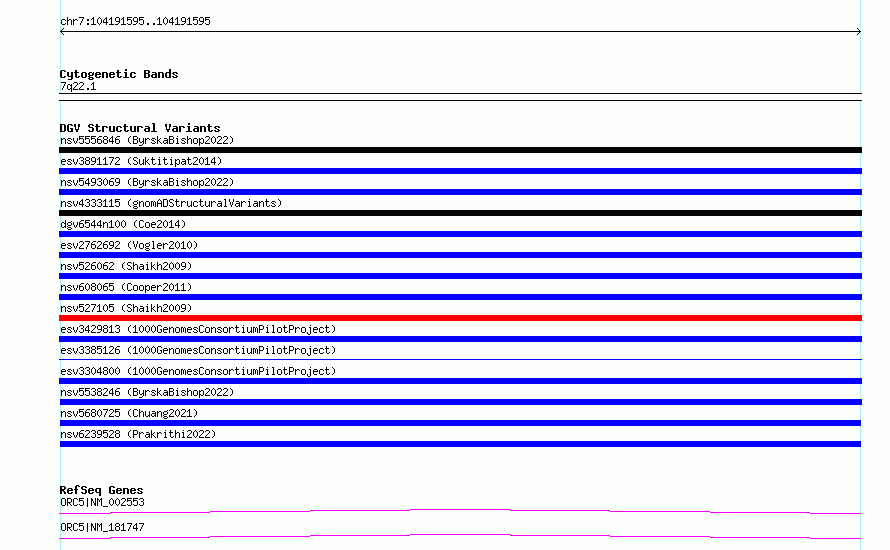Open variant esv2762692 (Vogler2010)
Screen dimensions: 890x550
[x=129, y=245]
